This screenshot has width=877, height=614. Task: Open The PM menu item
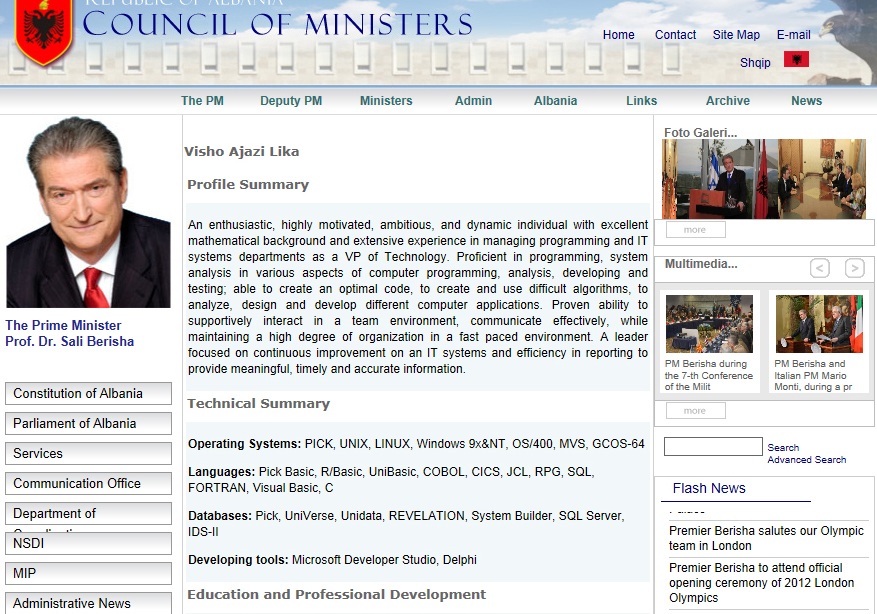(202, 101)
